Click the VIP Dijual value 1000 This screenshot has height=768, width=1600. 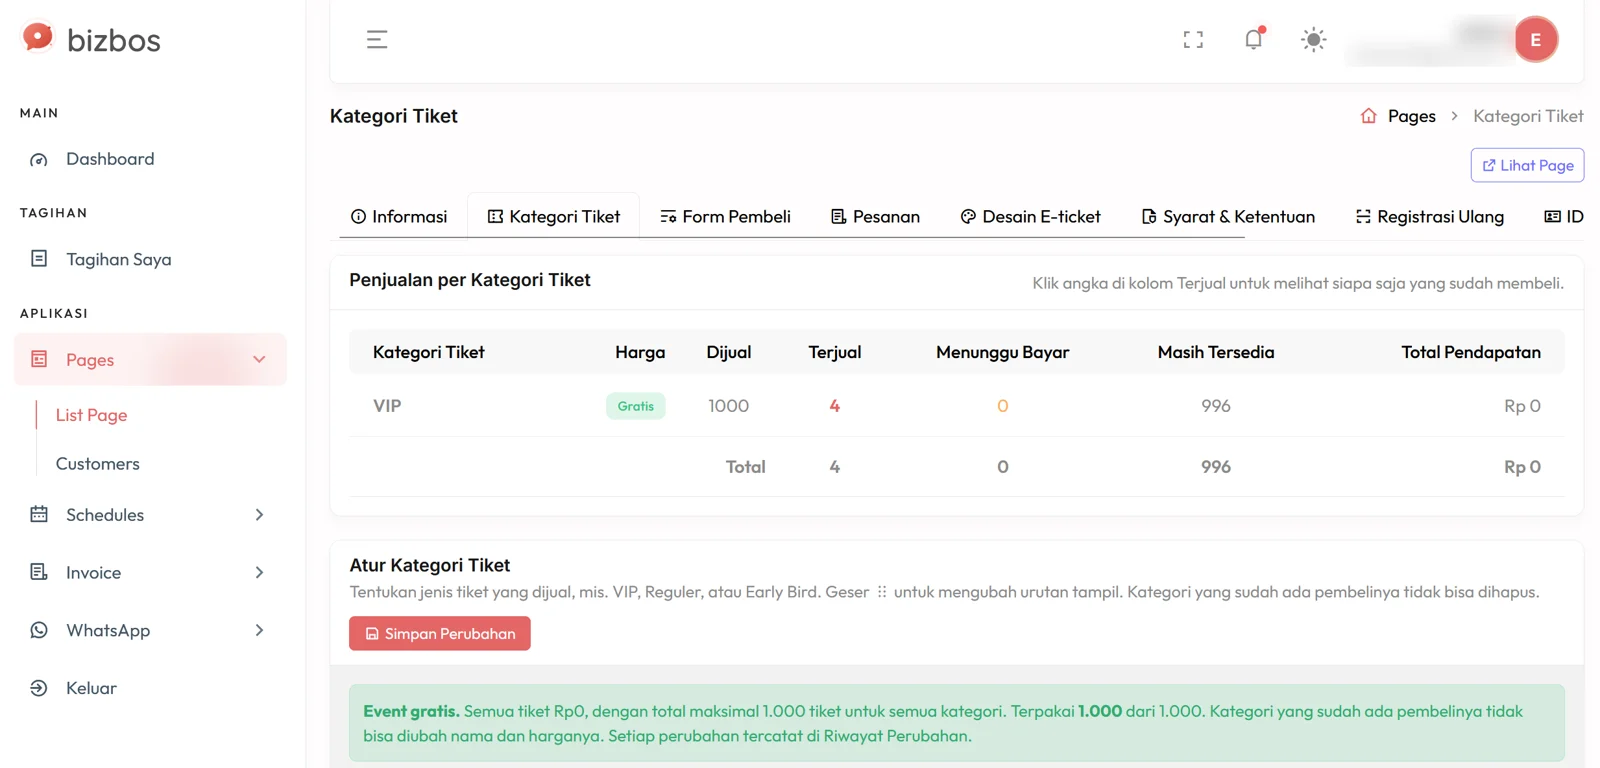pyautogui.click(x=728, y=406)
